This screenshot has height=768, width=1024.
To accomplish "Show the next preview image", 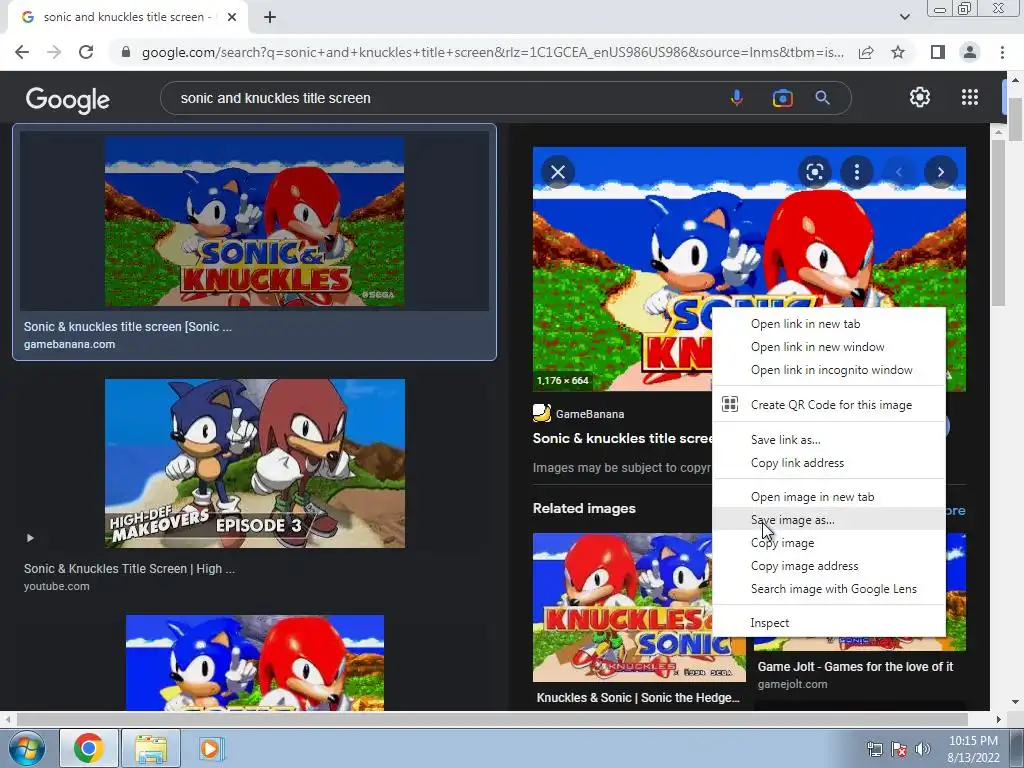I will click(940, 172).
